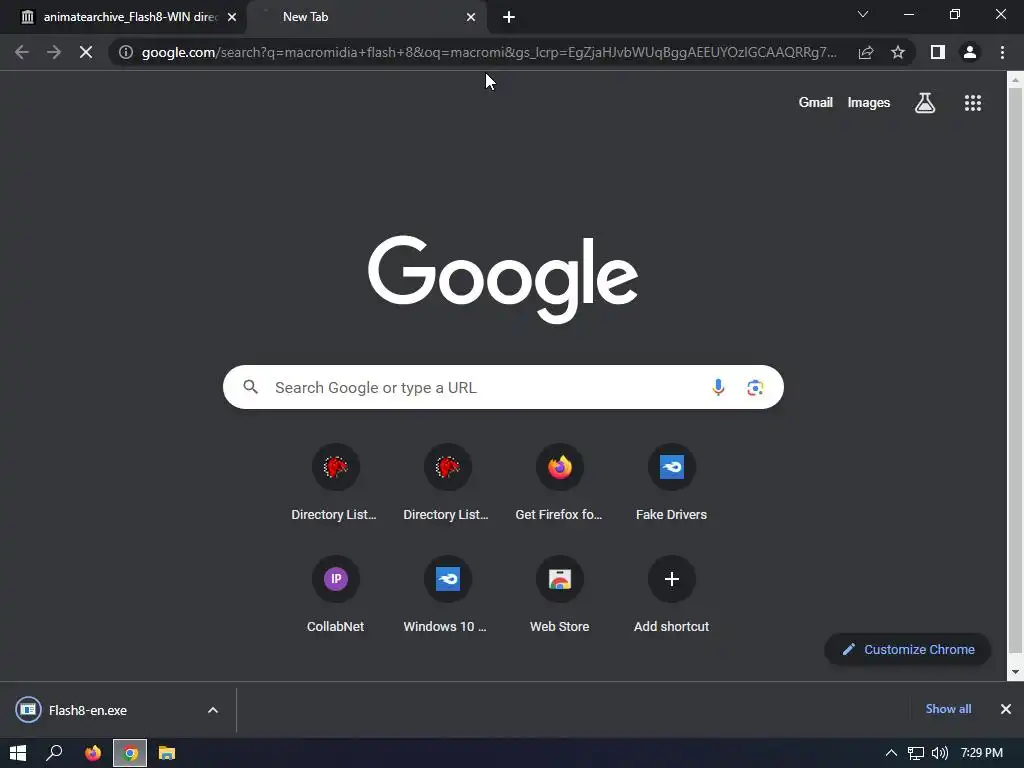Open CollabNet shortcut tile

pyautogui.click(x=335, y=595)
